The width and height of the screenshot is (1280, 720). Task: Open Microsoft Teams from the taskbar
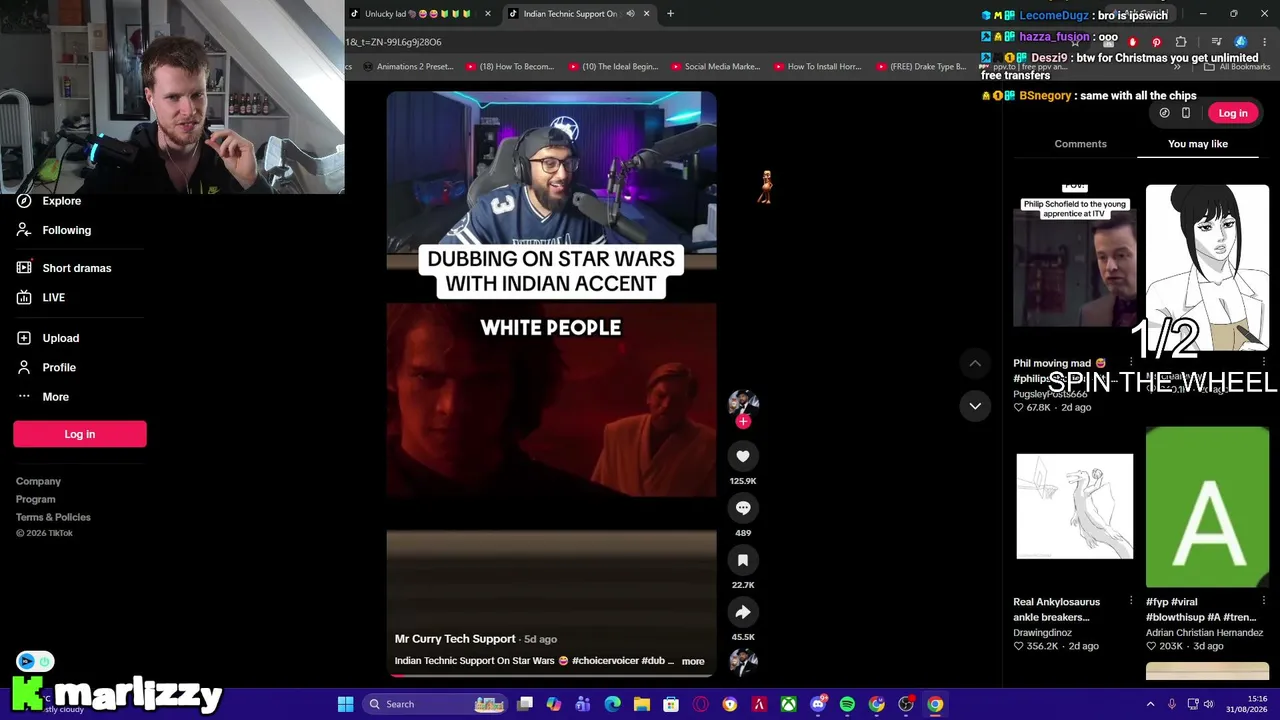pos(583,704)
